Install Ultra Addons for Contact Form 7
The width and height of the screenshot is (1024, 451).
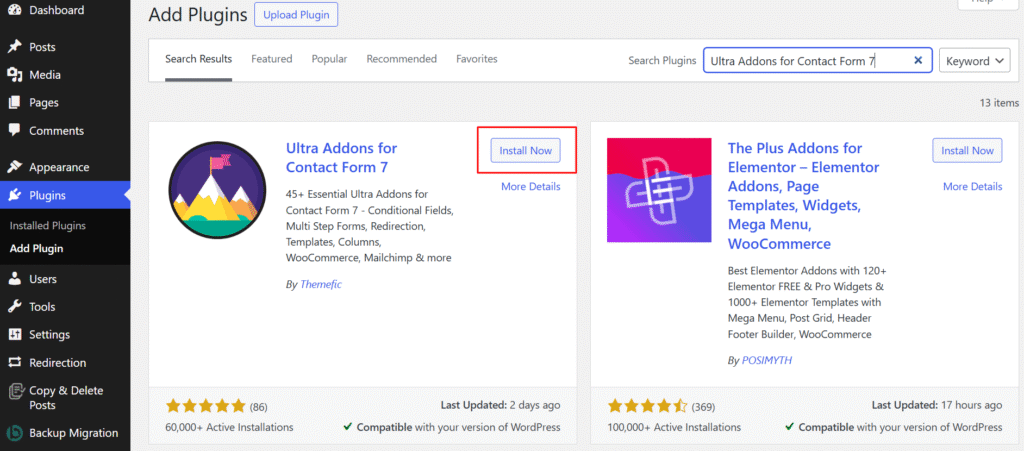coord(526,151)
